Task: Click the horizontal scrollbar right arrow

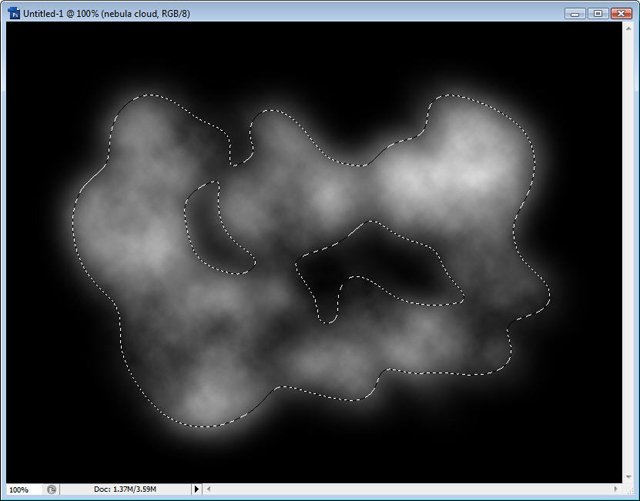Action: (616, 489)
